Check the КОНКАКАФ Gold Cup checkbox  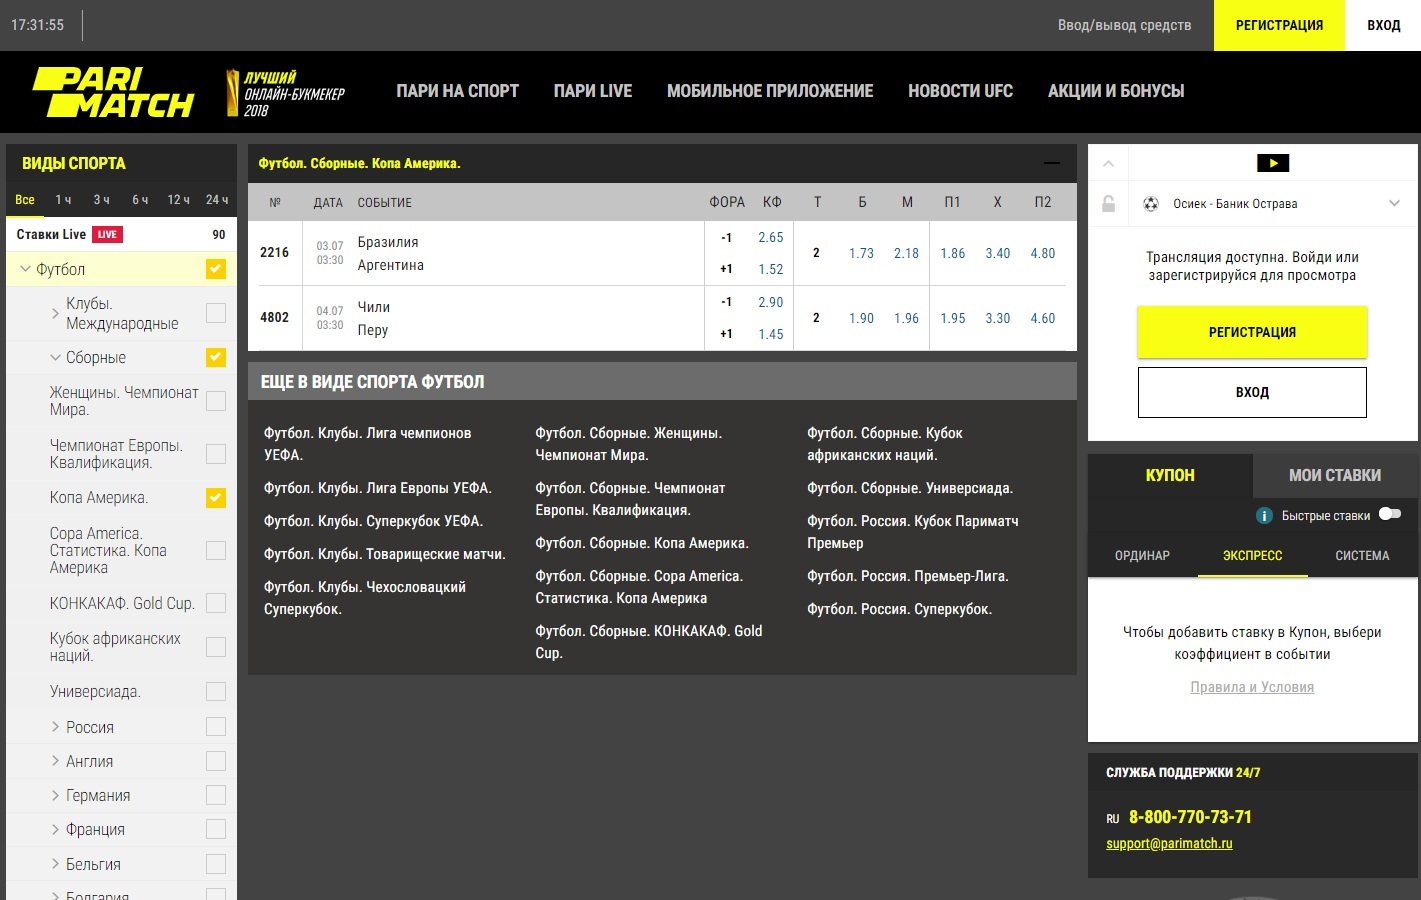pos(216,603)
